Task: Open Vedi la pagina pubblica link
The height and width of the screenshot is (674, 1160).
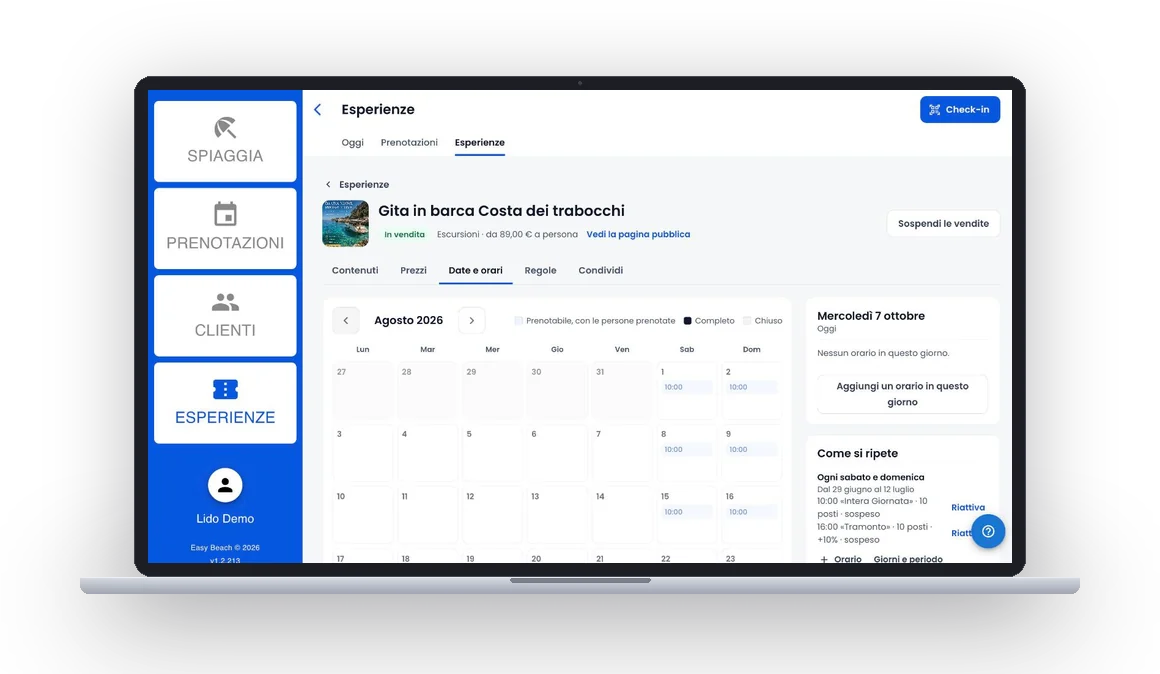Action: click(x=638, y=234)
